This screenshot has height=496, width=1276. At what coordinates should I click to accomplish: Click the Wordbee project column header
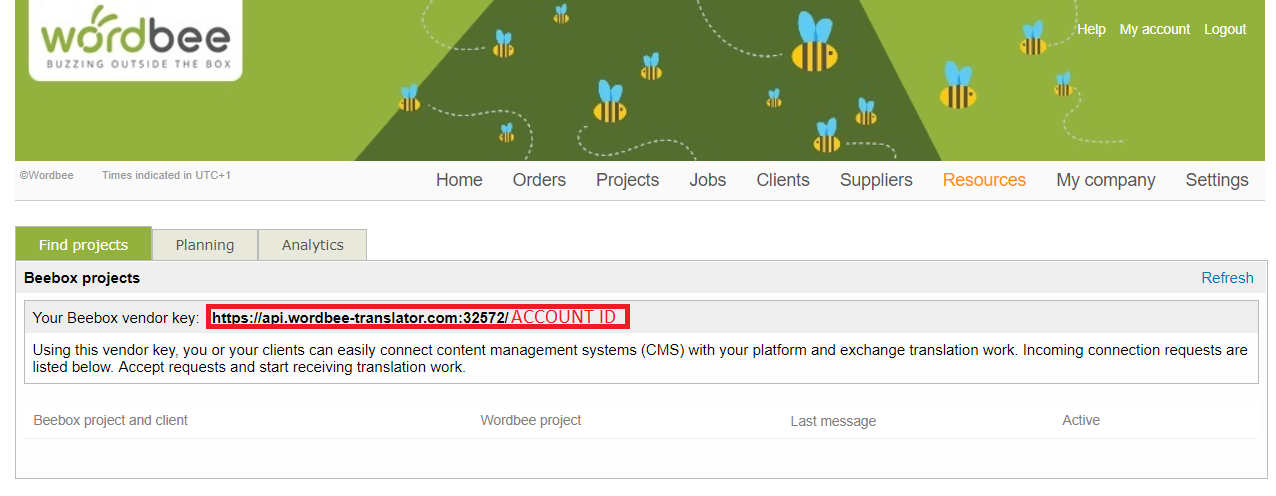coord(530,420)
